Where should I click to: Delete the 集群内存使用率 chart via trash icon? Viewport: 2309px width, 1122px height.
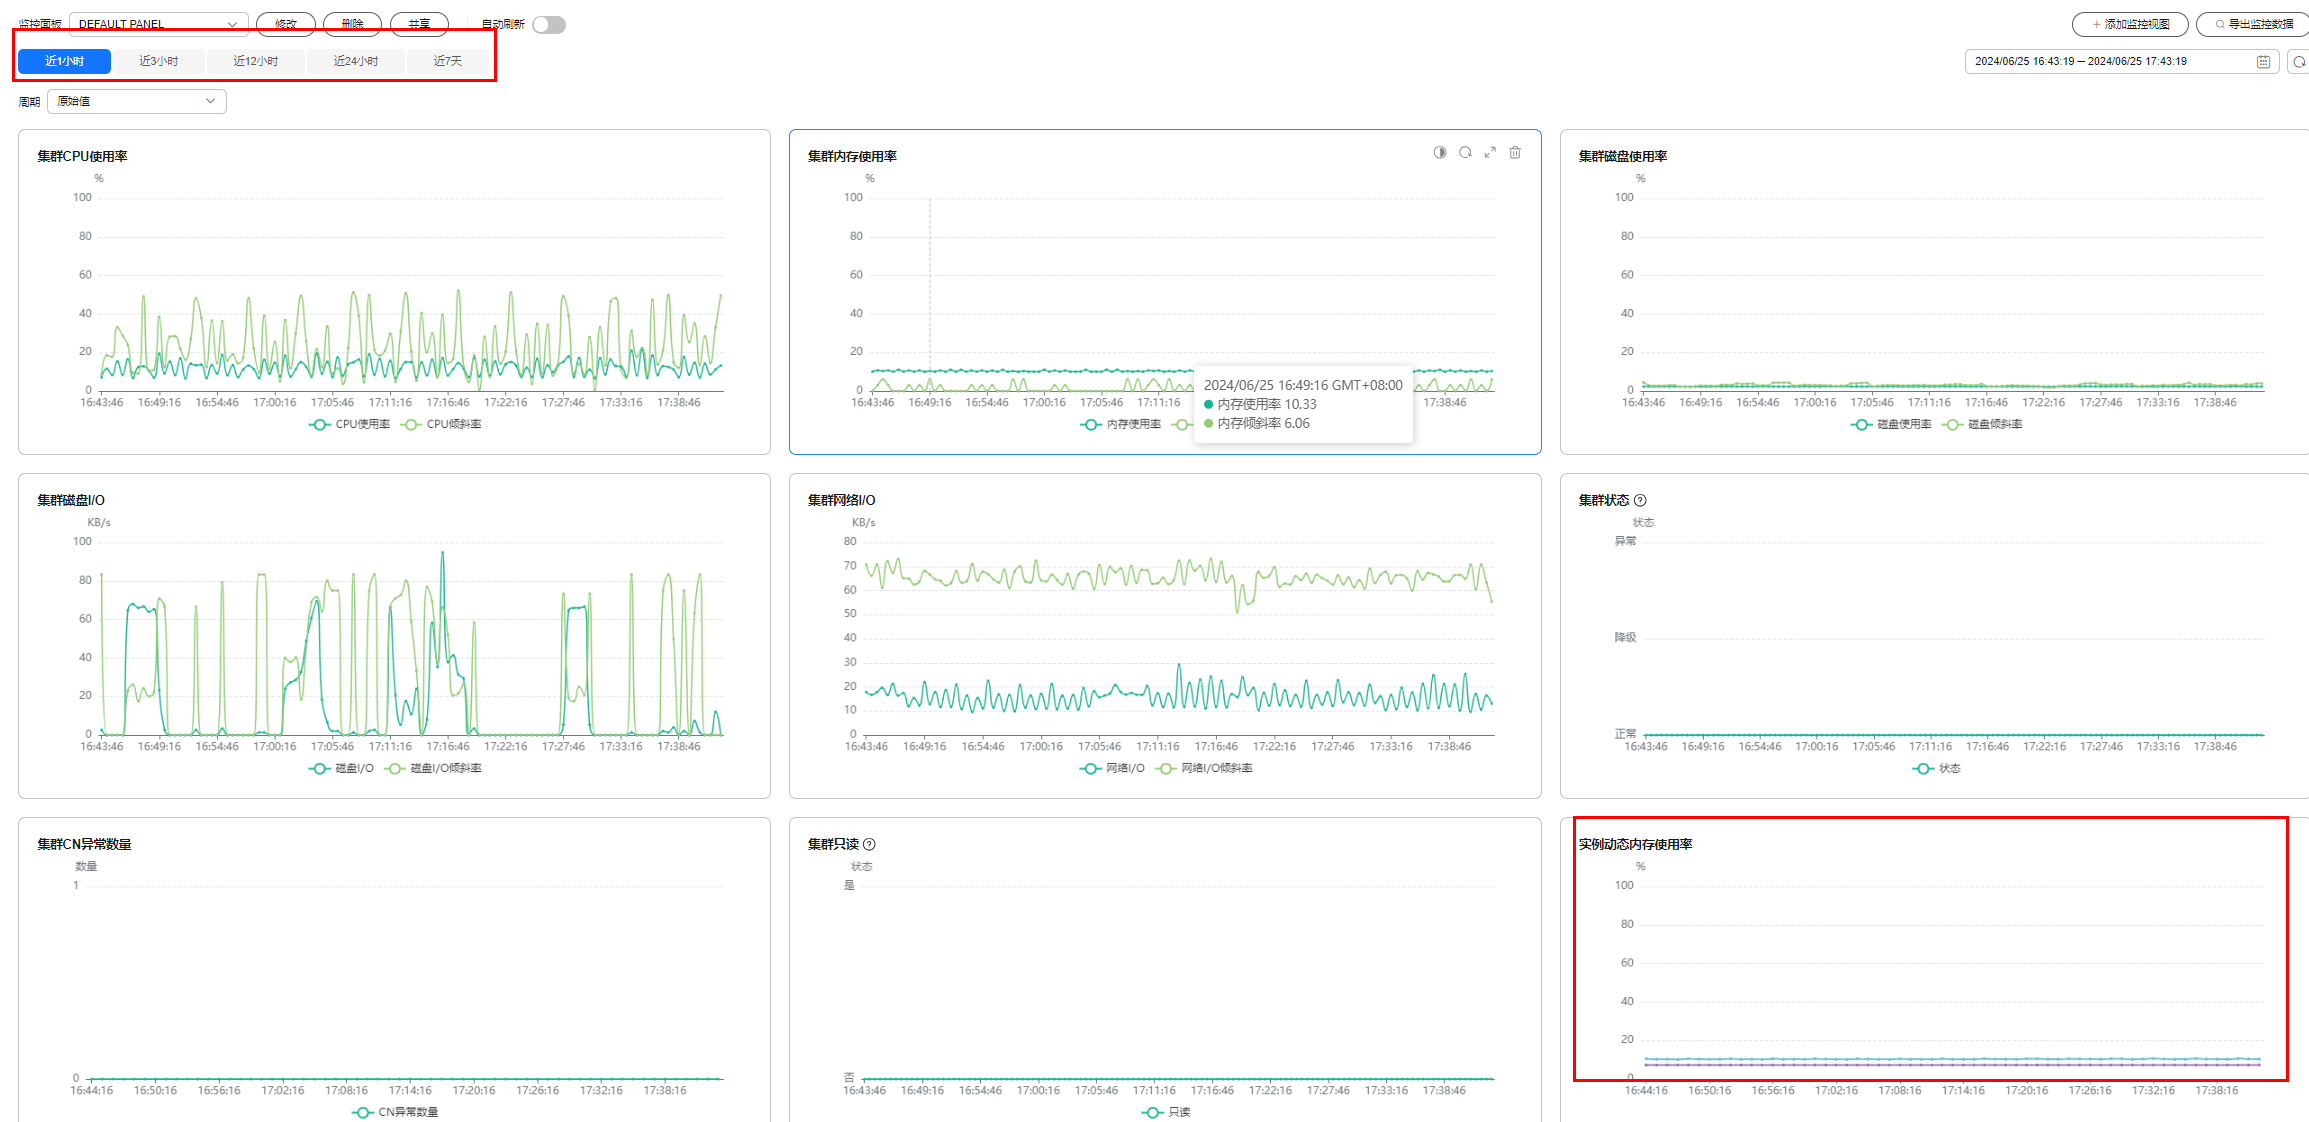point(1515,152)
